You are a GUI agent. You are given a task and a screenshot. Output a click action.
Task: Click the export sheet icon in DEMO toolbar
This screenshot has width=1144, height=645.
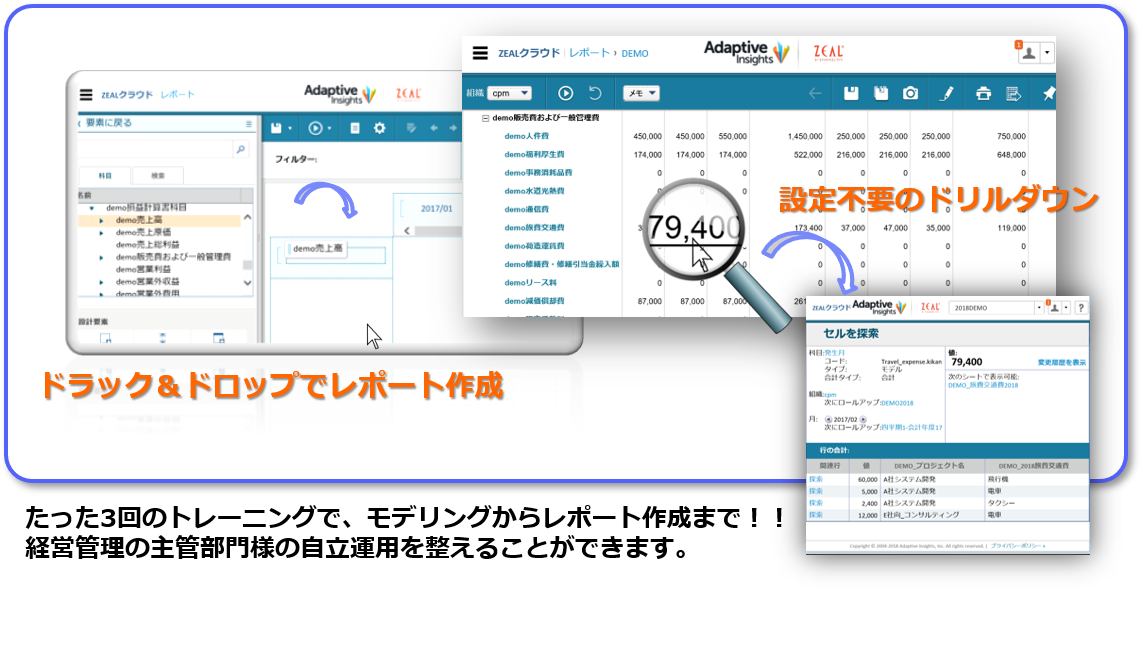[x=1013, y=93]
